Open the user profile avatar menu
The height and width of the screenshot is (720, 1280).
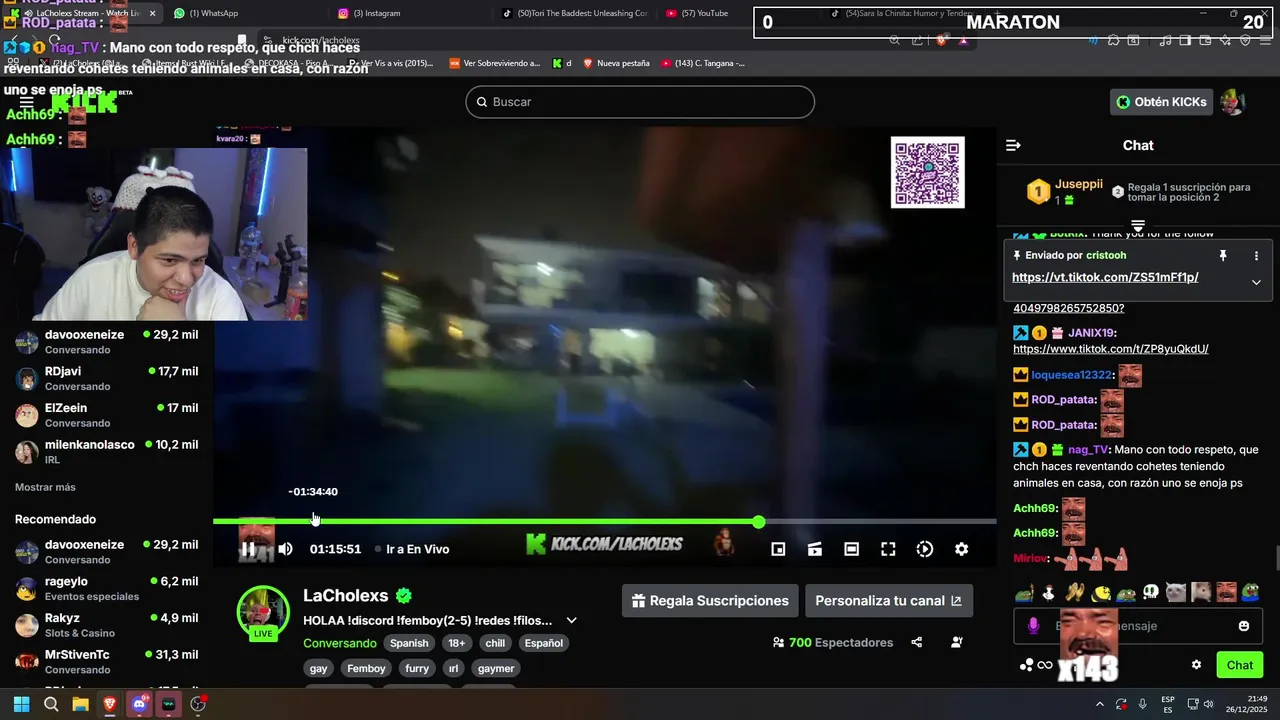(x=1234, y=102)
